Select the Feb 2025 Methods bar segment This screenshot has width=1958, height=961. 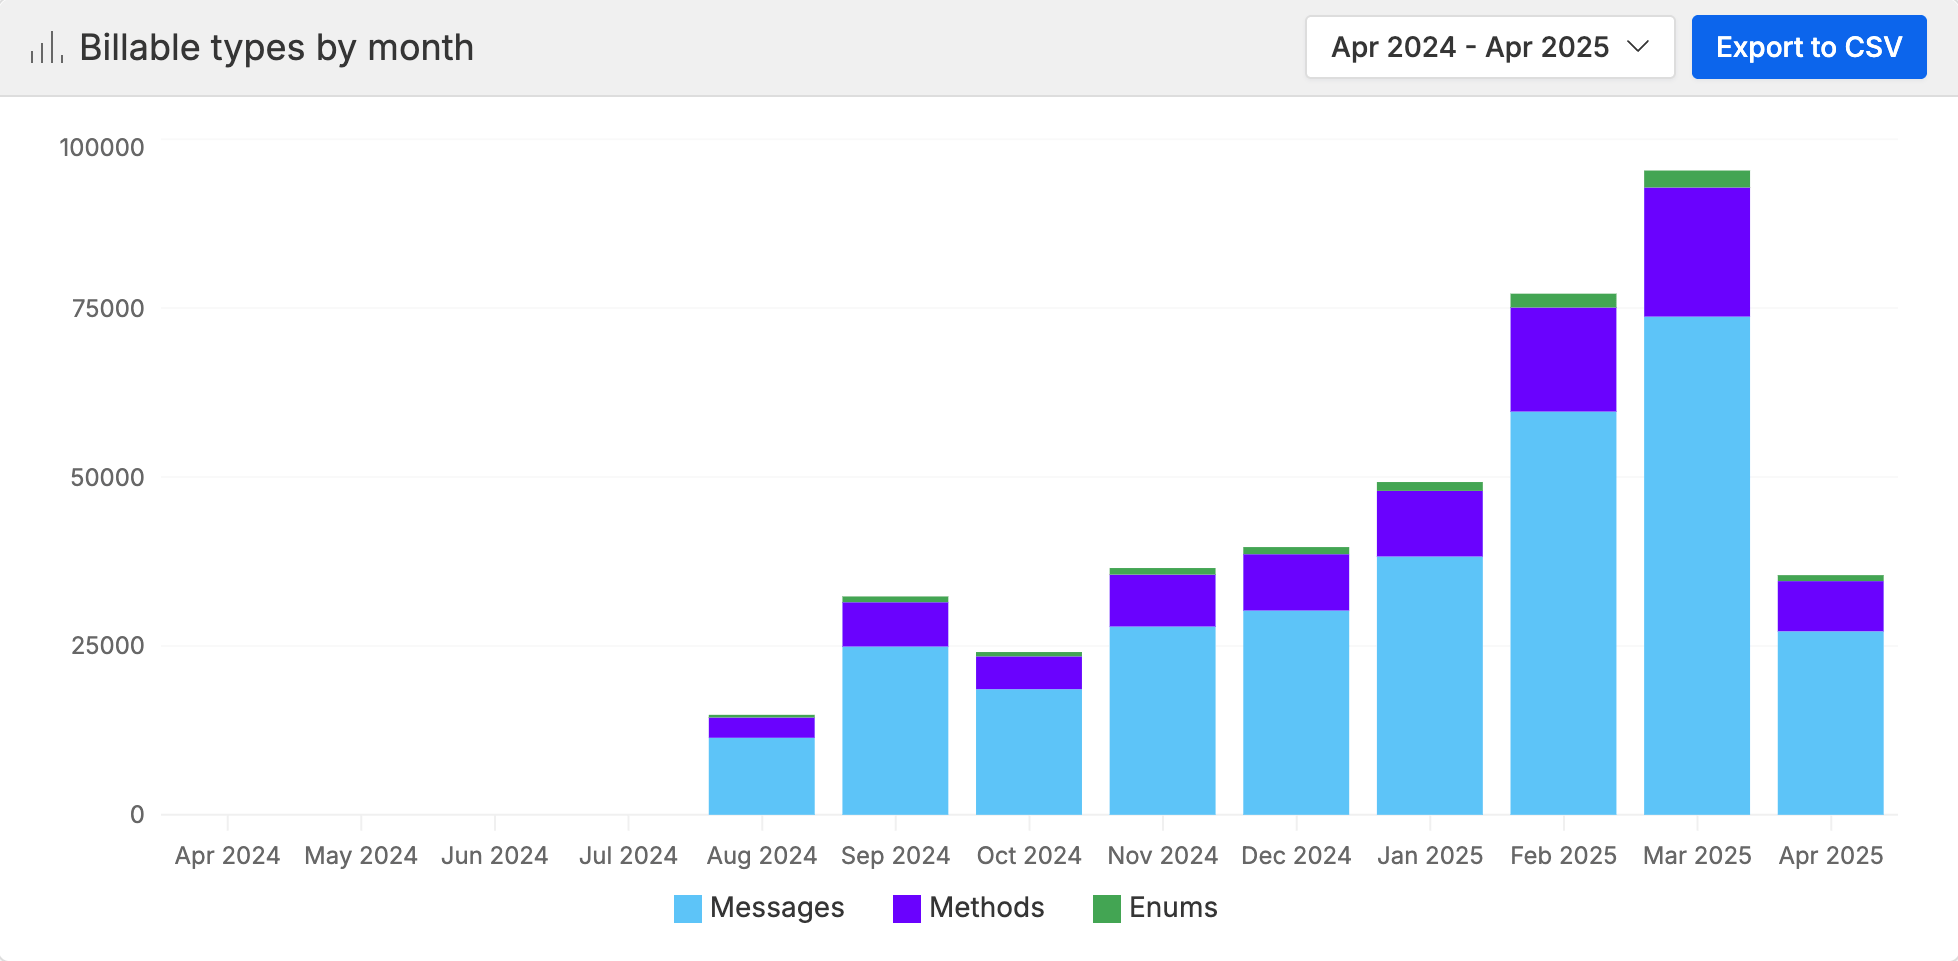pos(1563,360)
